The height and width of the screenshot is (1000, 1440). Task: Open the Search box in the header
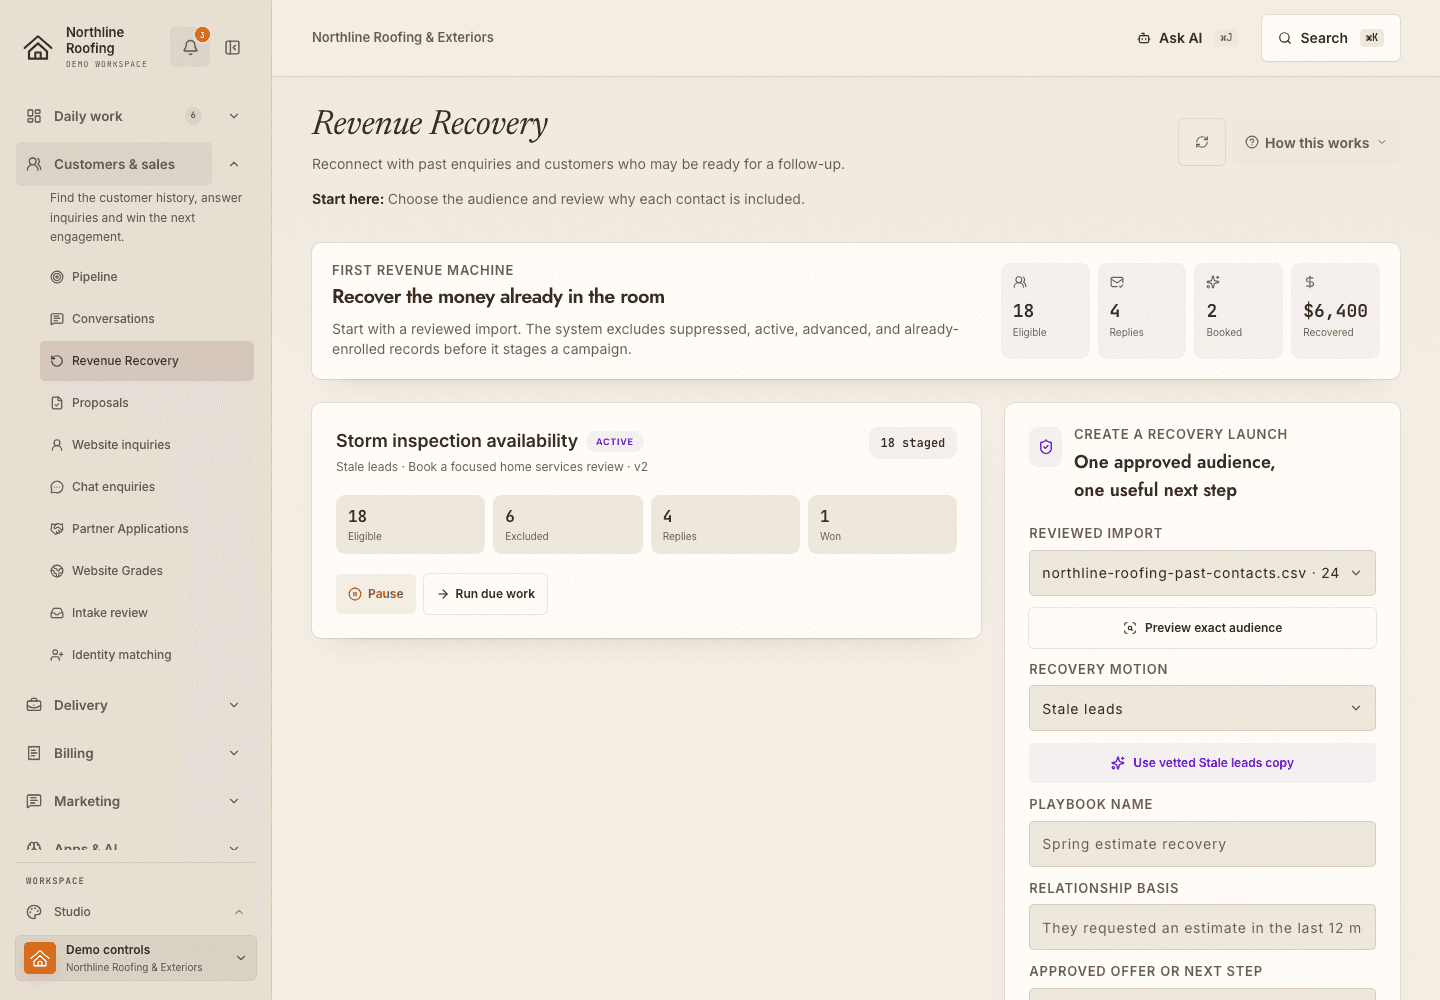pyautogui.click(x=1331, y=38)
